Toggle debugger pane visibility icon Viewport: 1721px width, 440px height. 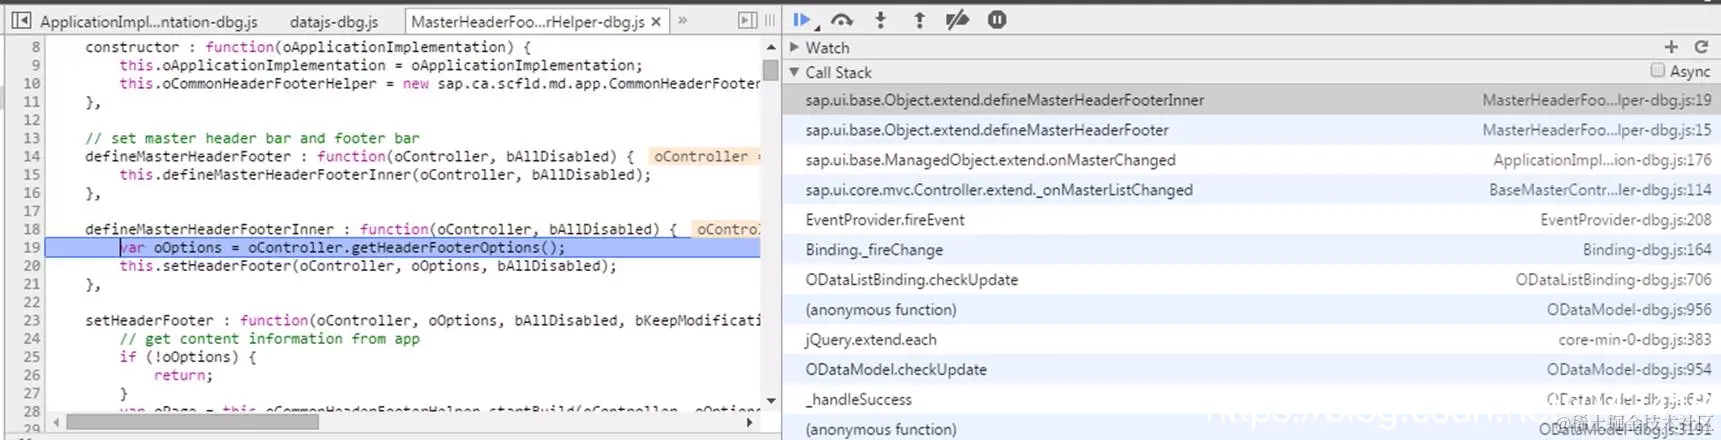(747, 20)
